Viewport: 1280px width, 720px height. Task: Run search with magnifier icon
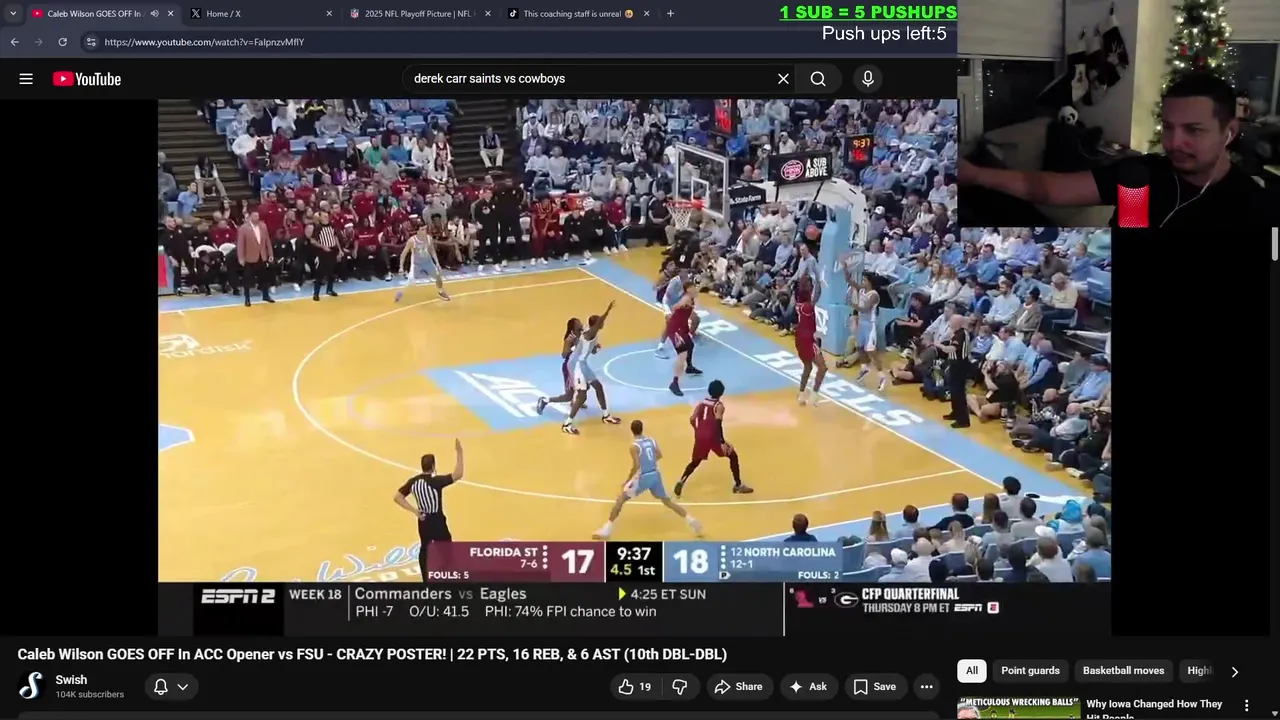818,79
